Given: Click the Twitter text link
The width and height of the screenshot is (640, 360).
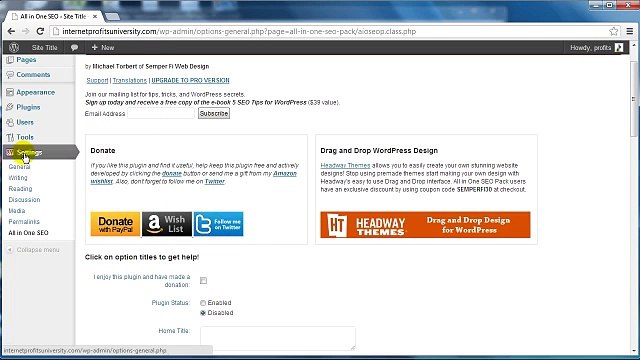Looking at the screenshot, I should [215, 182].
